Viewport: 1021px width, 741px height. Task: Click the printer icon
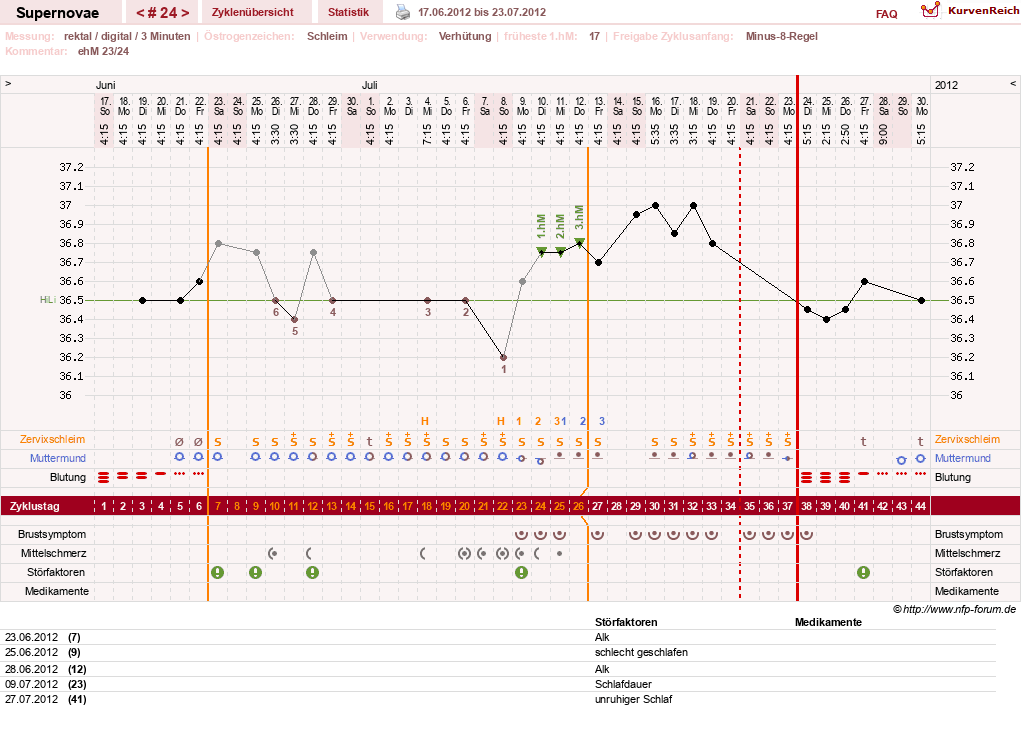(x=403, y=12)
